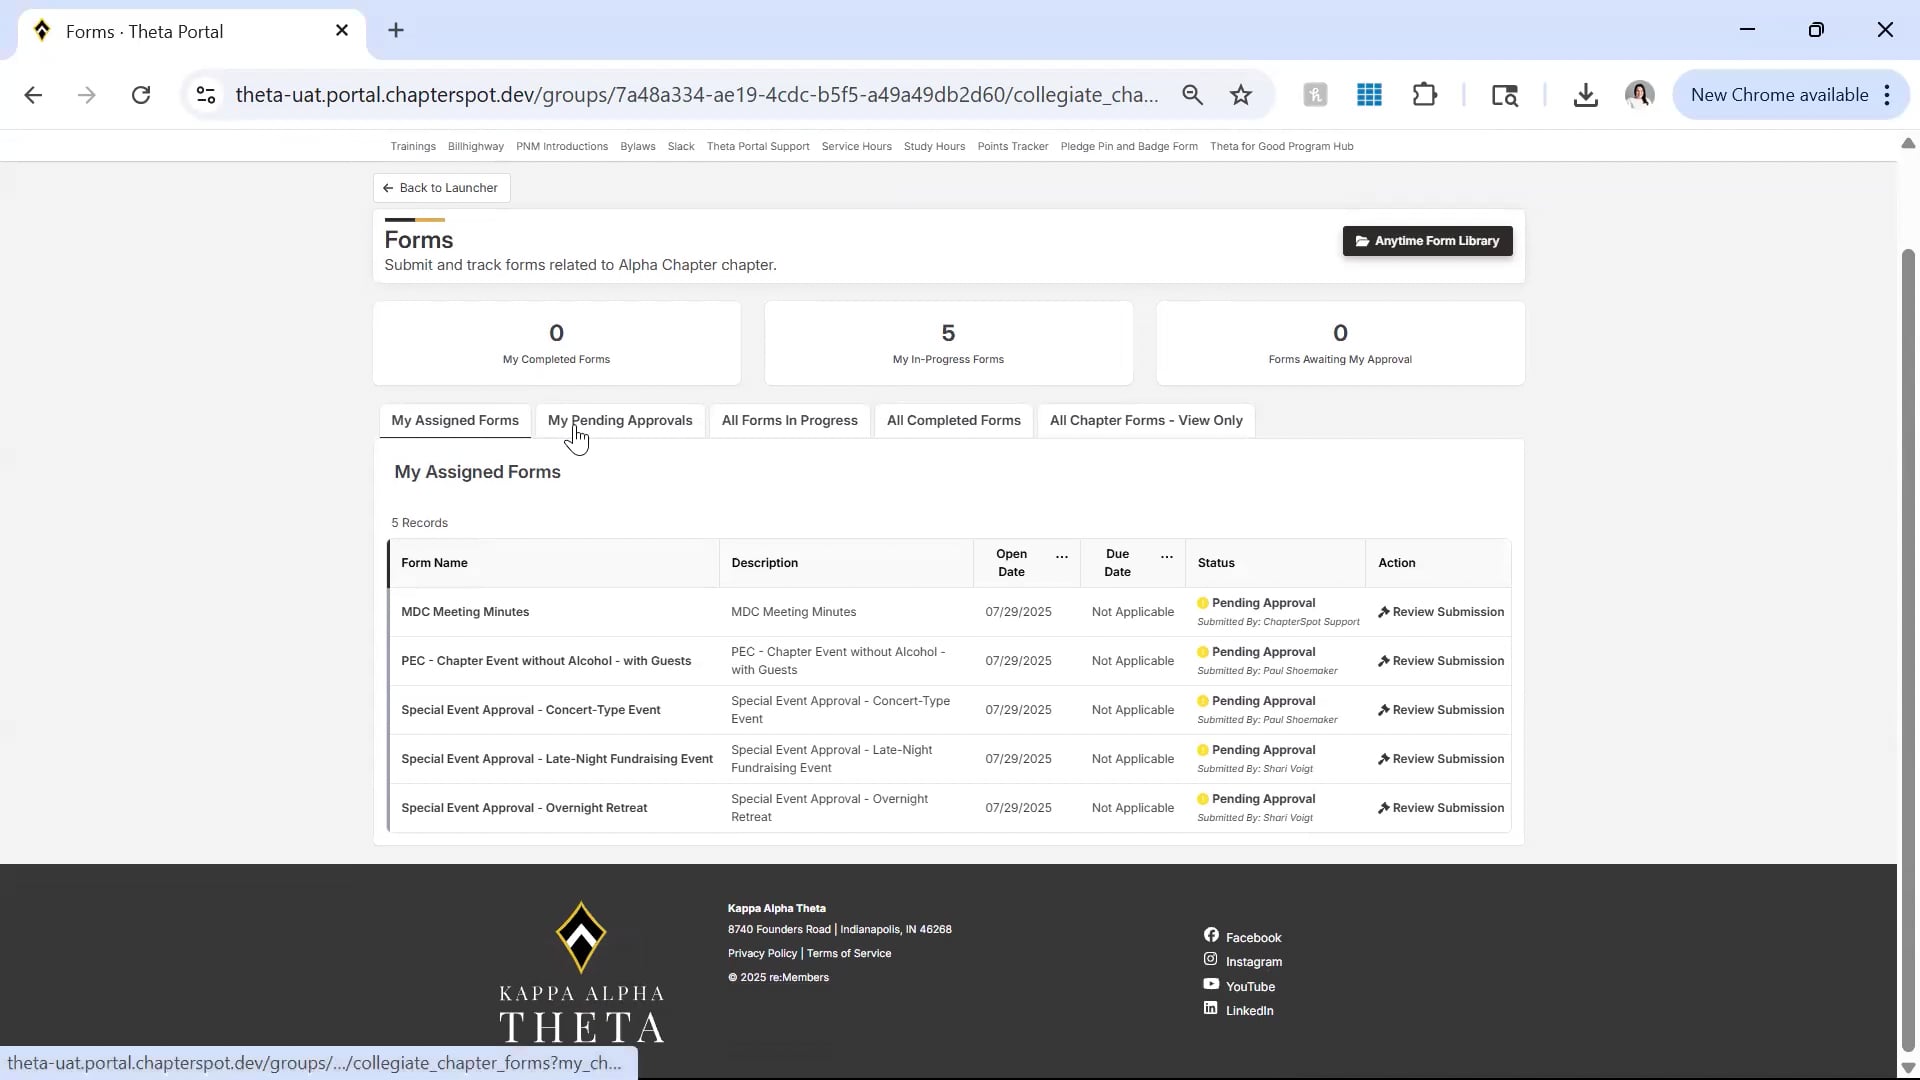Open the Chrome extensions puzzle icon

pos(1424,95)
